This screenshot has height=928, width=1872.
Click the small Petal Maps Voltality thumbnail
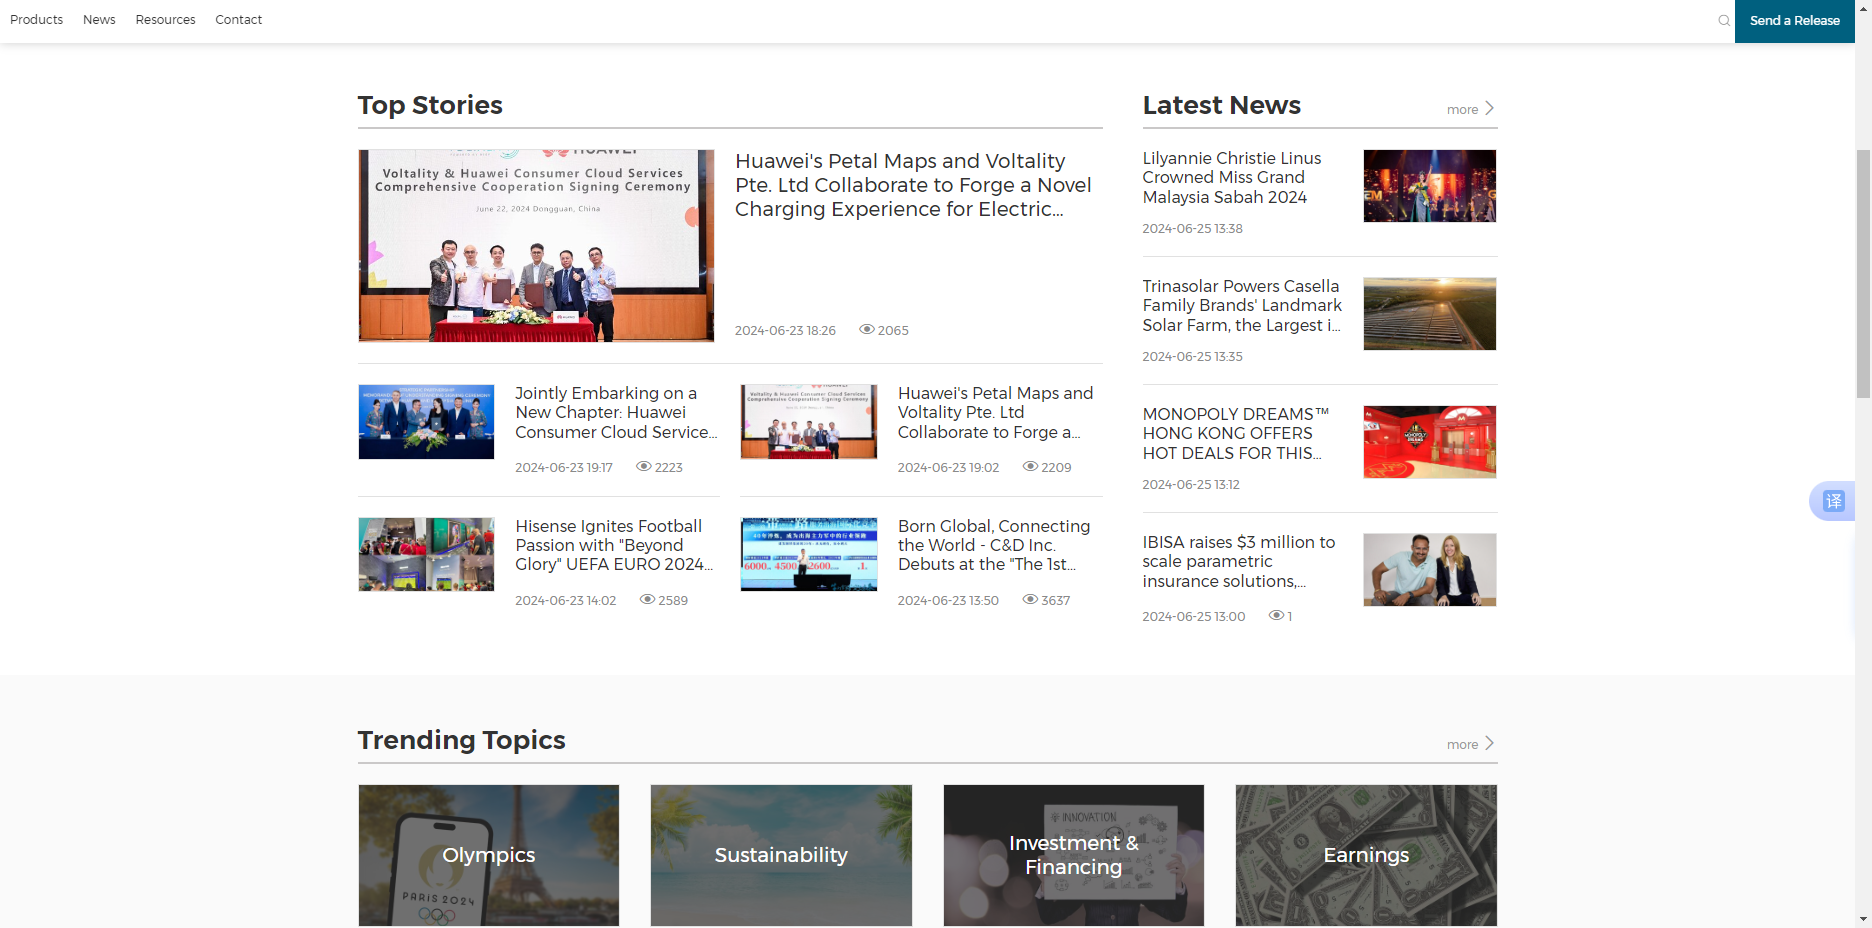pyautogui.click(x=808, y=422)
